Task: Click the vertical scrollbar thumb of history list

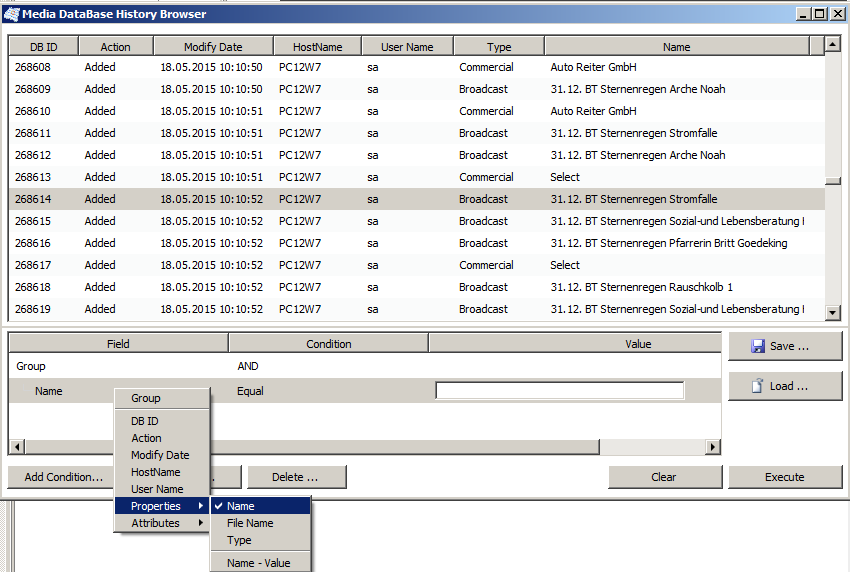Action: tap(833, 181)
